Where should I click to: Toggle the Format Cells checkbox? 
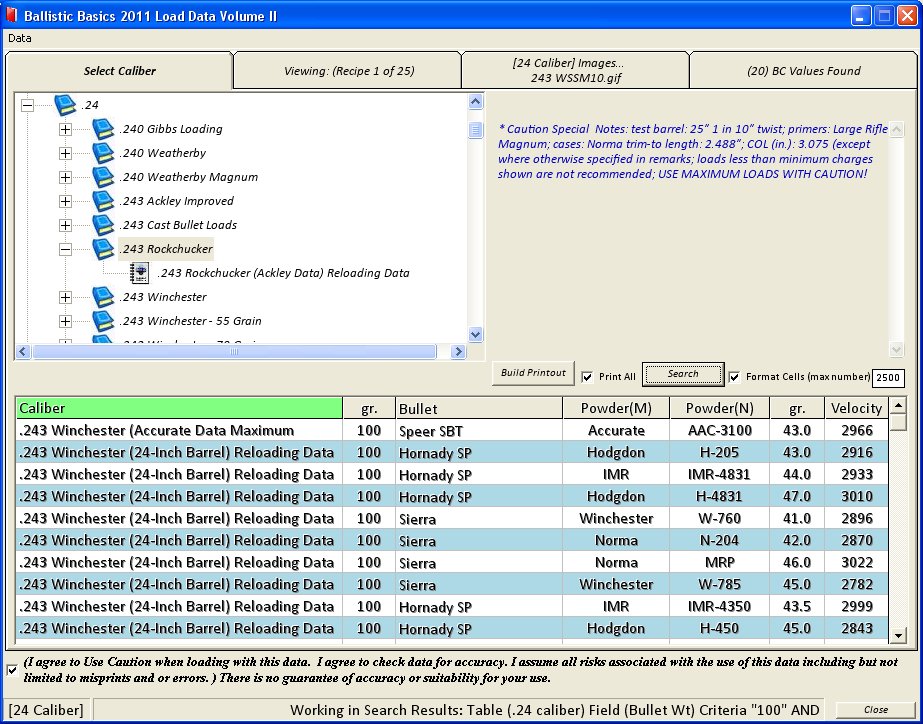(735, 377)
